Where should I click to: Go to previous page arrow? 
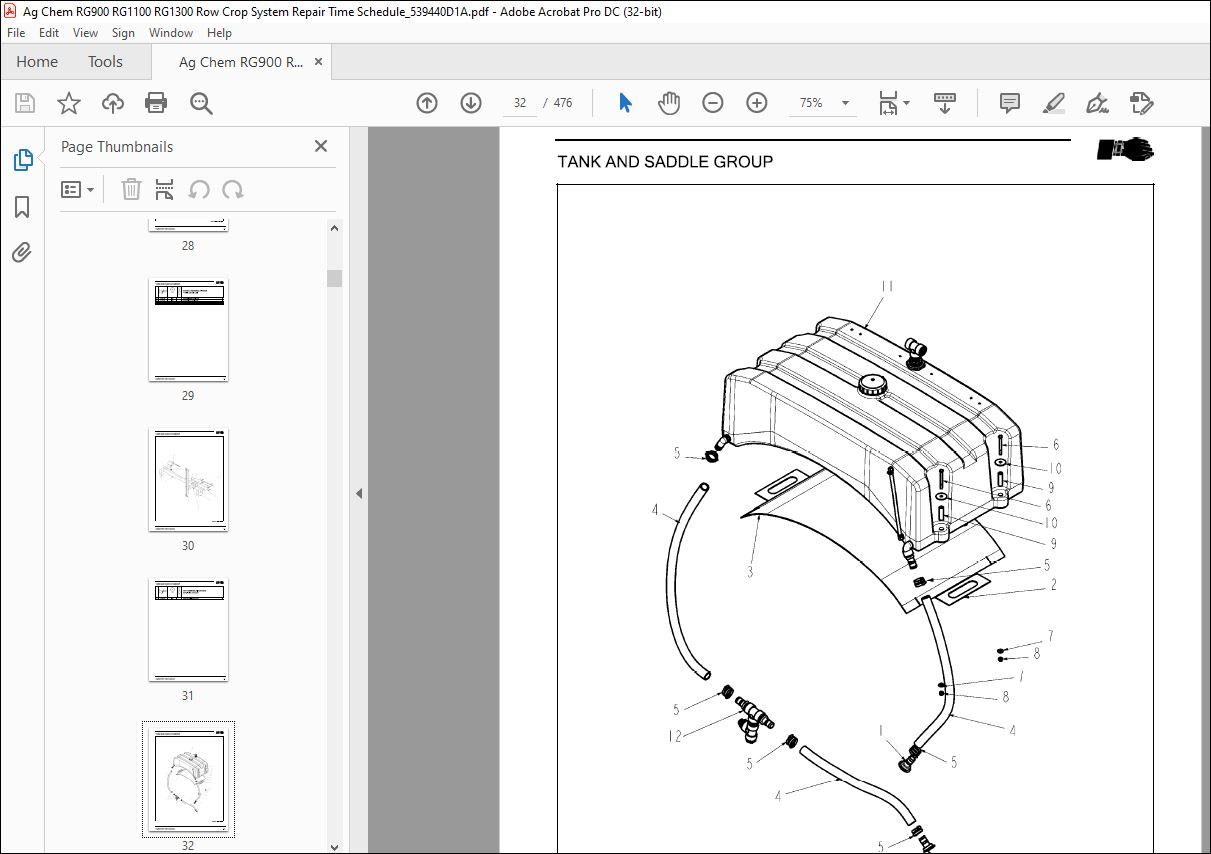(x=427, y=103)
